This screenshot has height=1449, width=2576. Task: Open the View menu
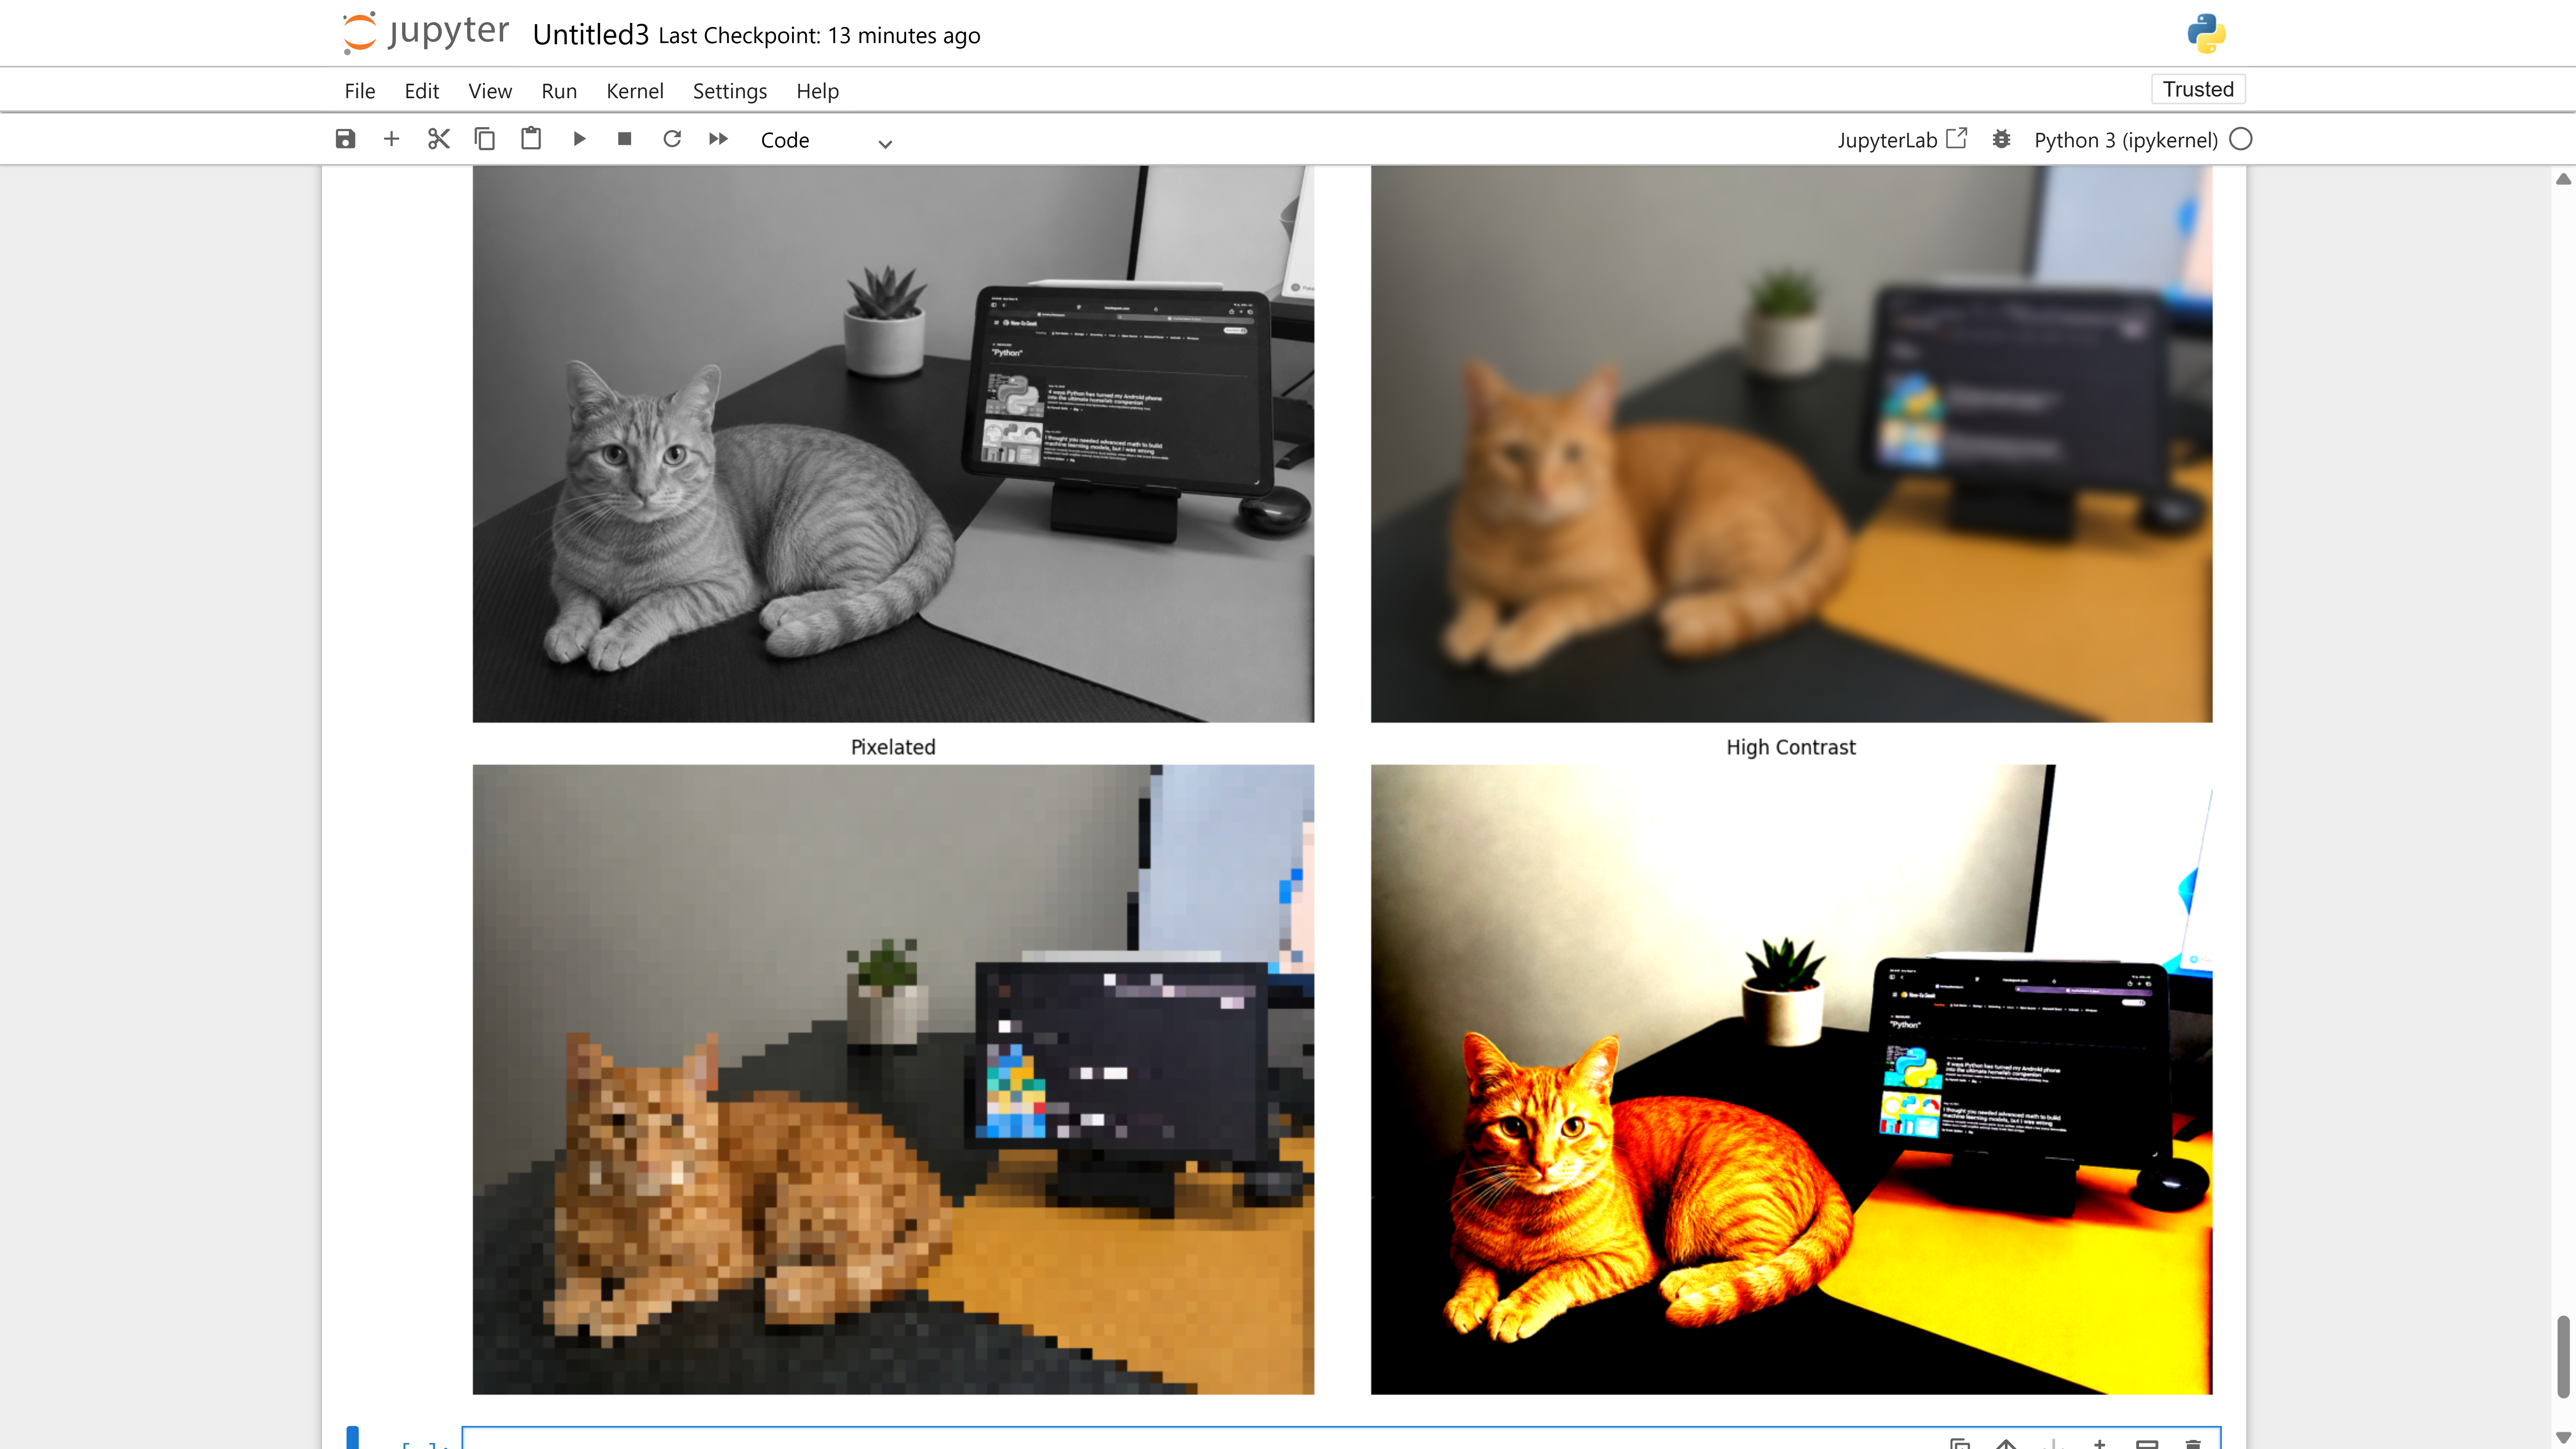click(490, 91)
